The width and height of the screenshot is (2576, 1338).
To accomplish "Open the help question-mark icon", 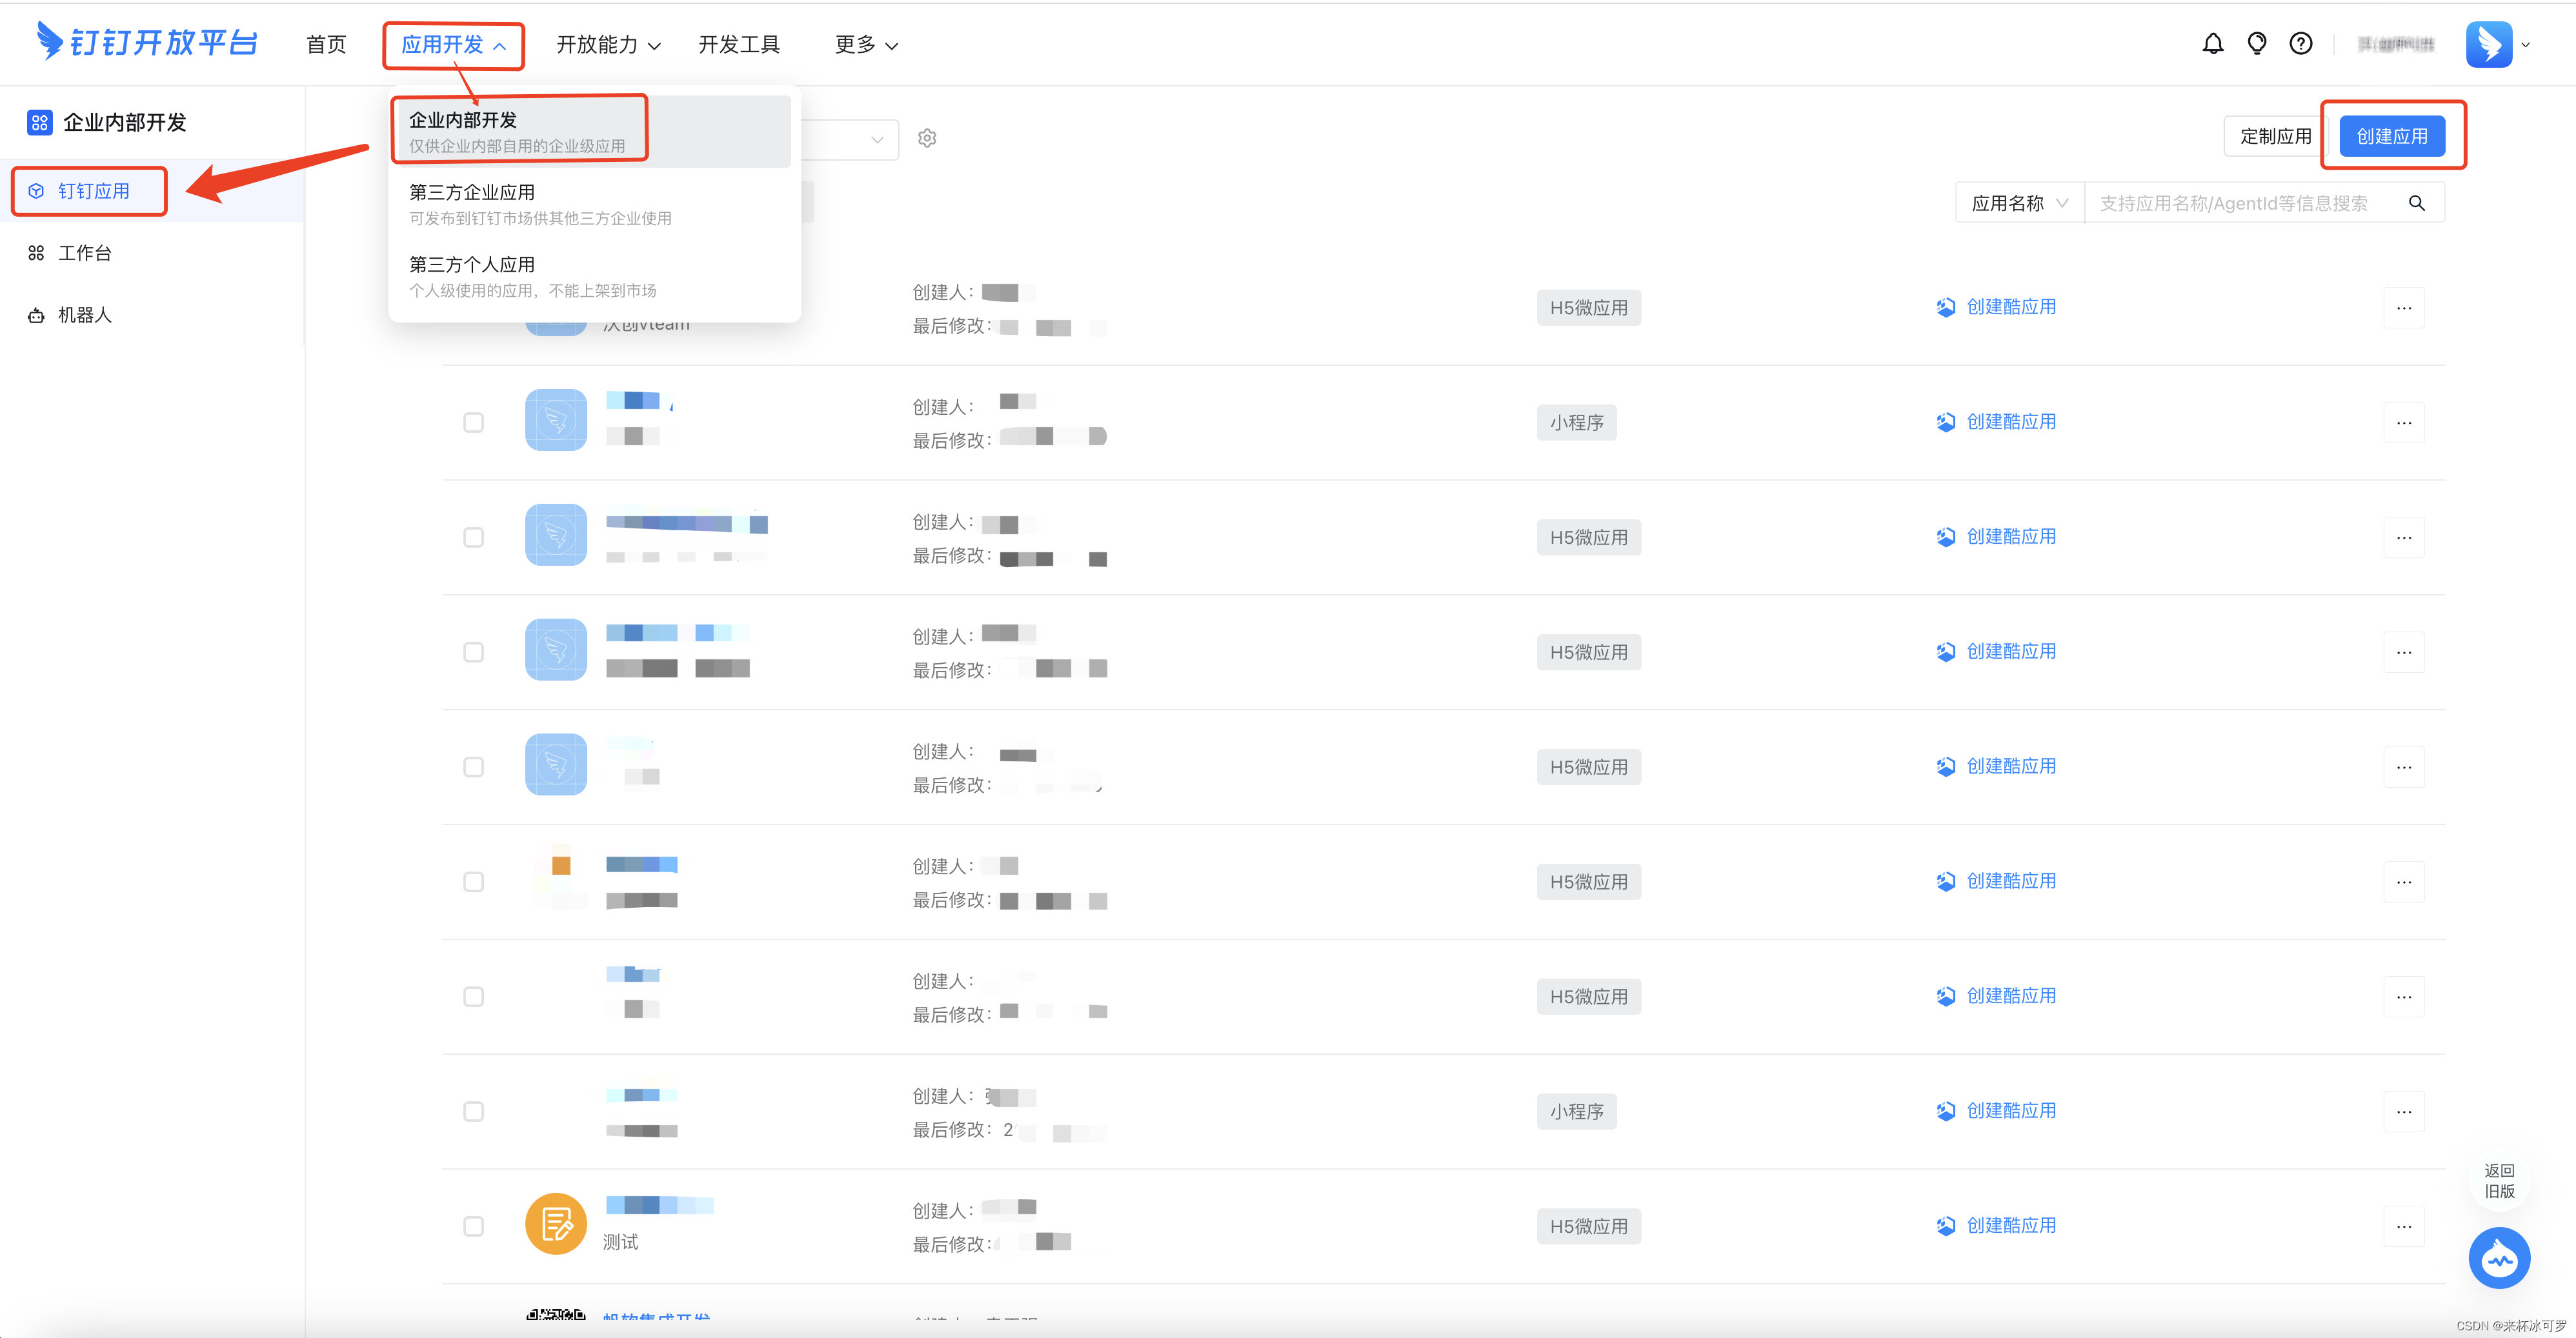I will [2301, 43].
